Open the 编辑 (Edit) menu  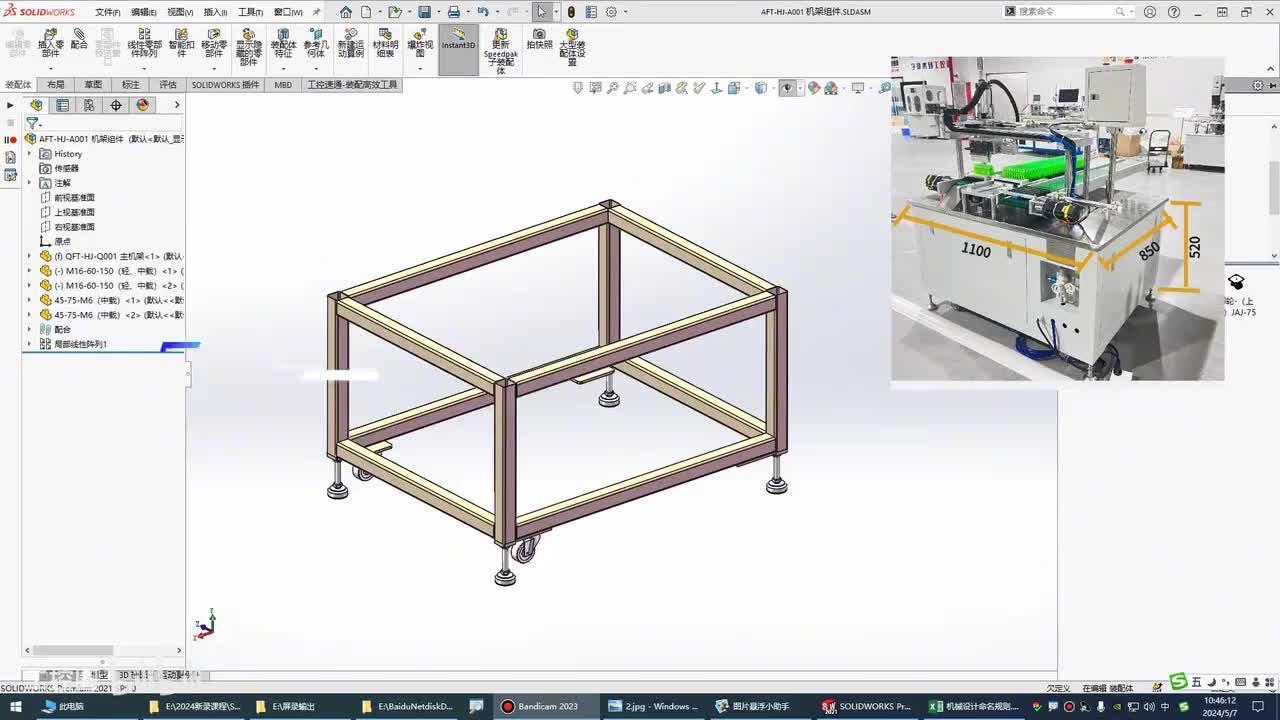pyautogui.click(x=144, y=12)
